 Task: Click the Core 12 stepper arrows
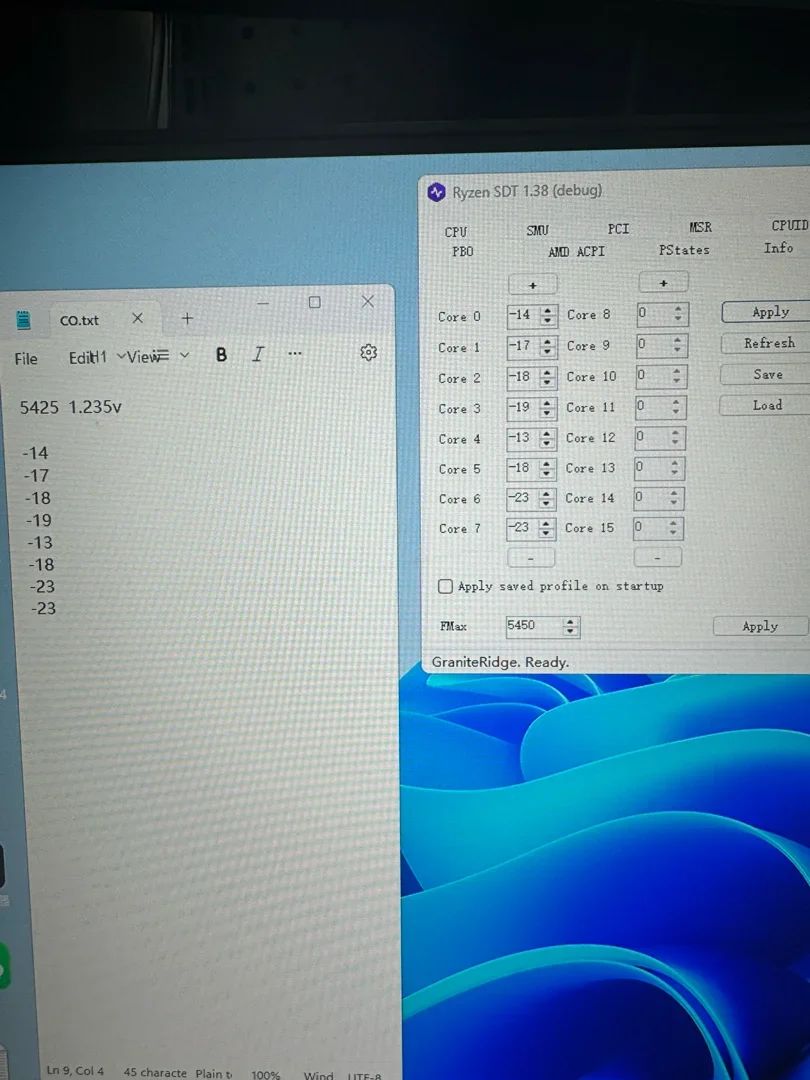(676, 437)
